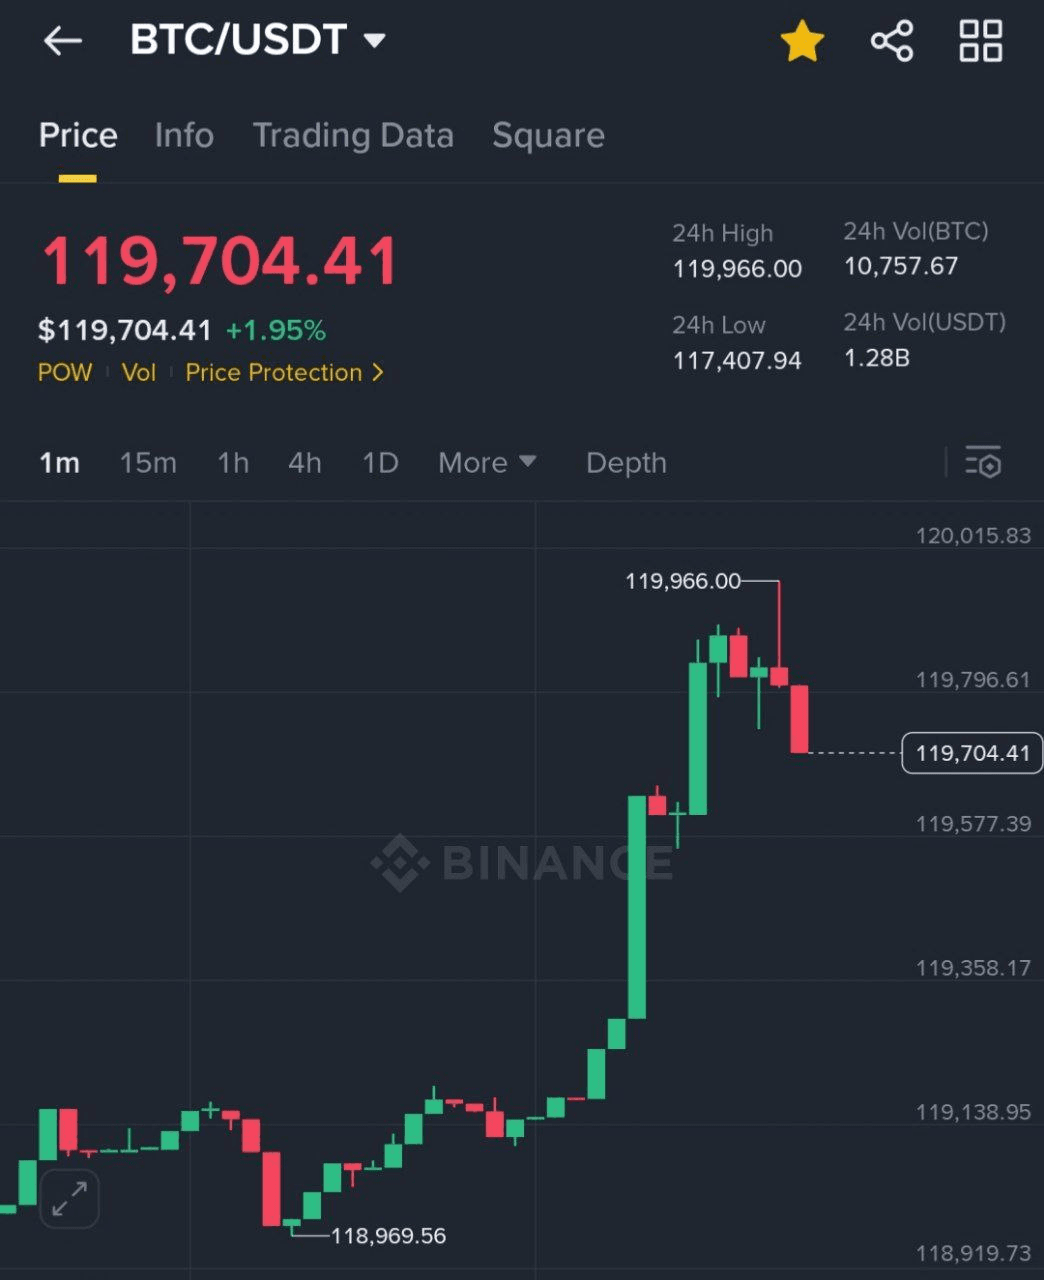1044x1280 pixels.
Task: Tap the back arrow icon
Action: click(x=62, y=41)
